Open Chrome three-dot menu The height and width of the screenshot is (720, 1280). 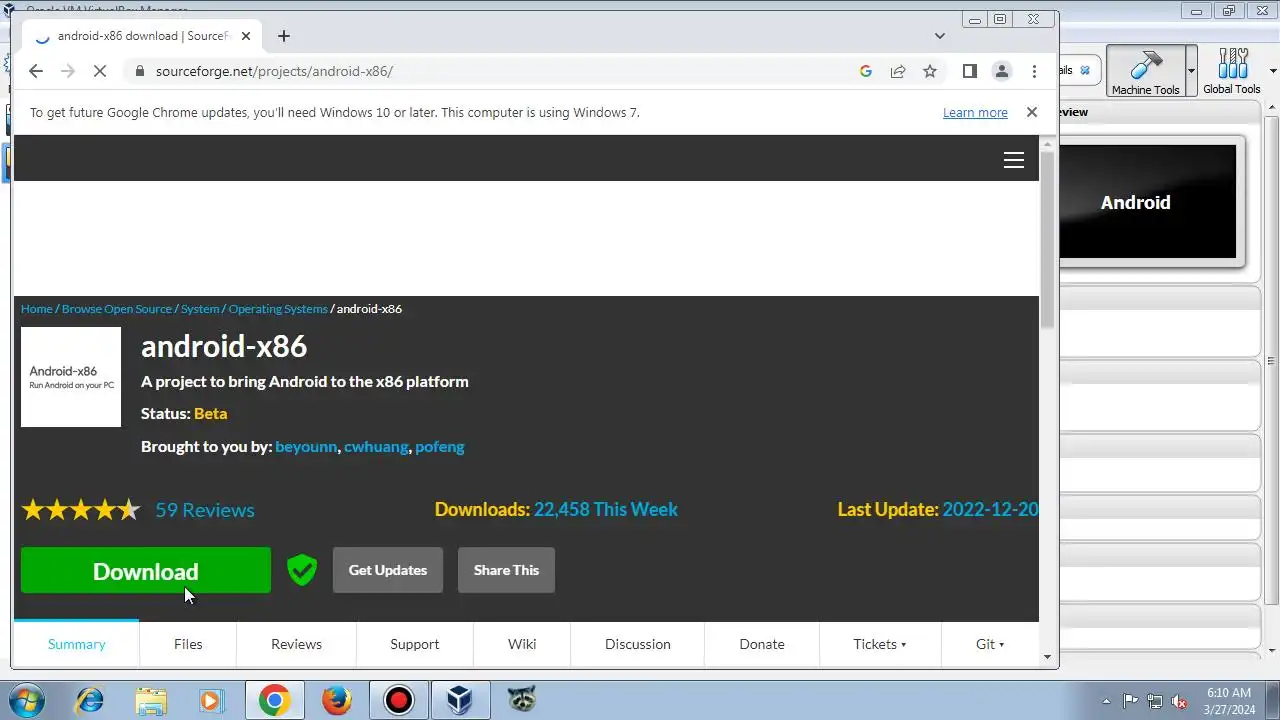1034,71
